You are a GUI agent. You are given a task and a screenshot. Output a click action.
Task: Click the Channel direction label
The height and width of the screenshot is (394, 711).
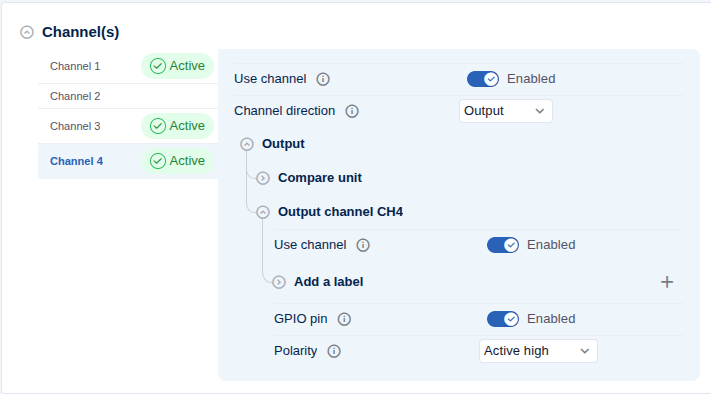pyautogui.click(x=284, y=111)
